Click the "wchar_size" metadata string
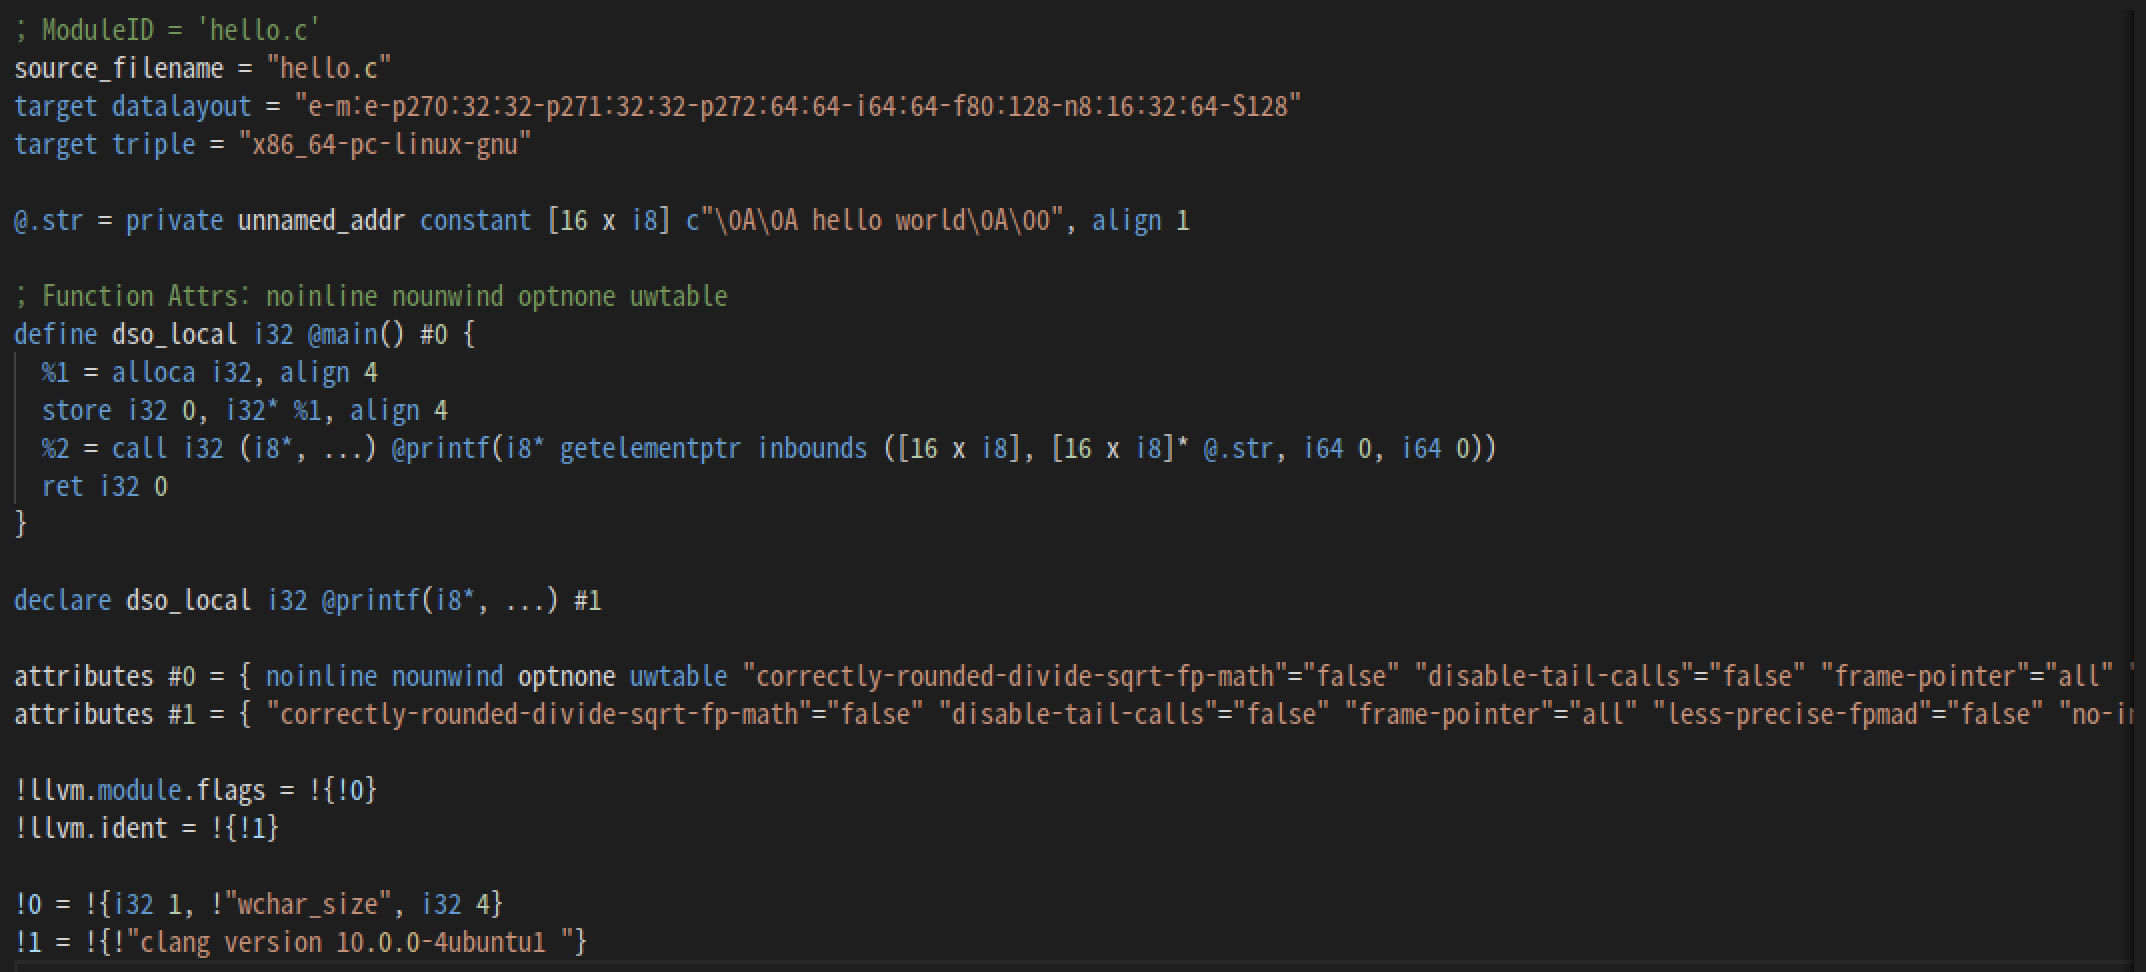 [x=315, y=904]
